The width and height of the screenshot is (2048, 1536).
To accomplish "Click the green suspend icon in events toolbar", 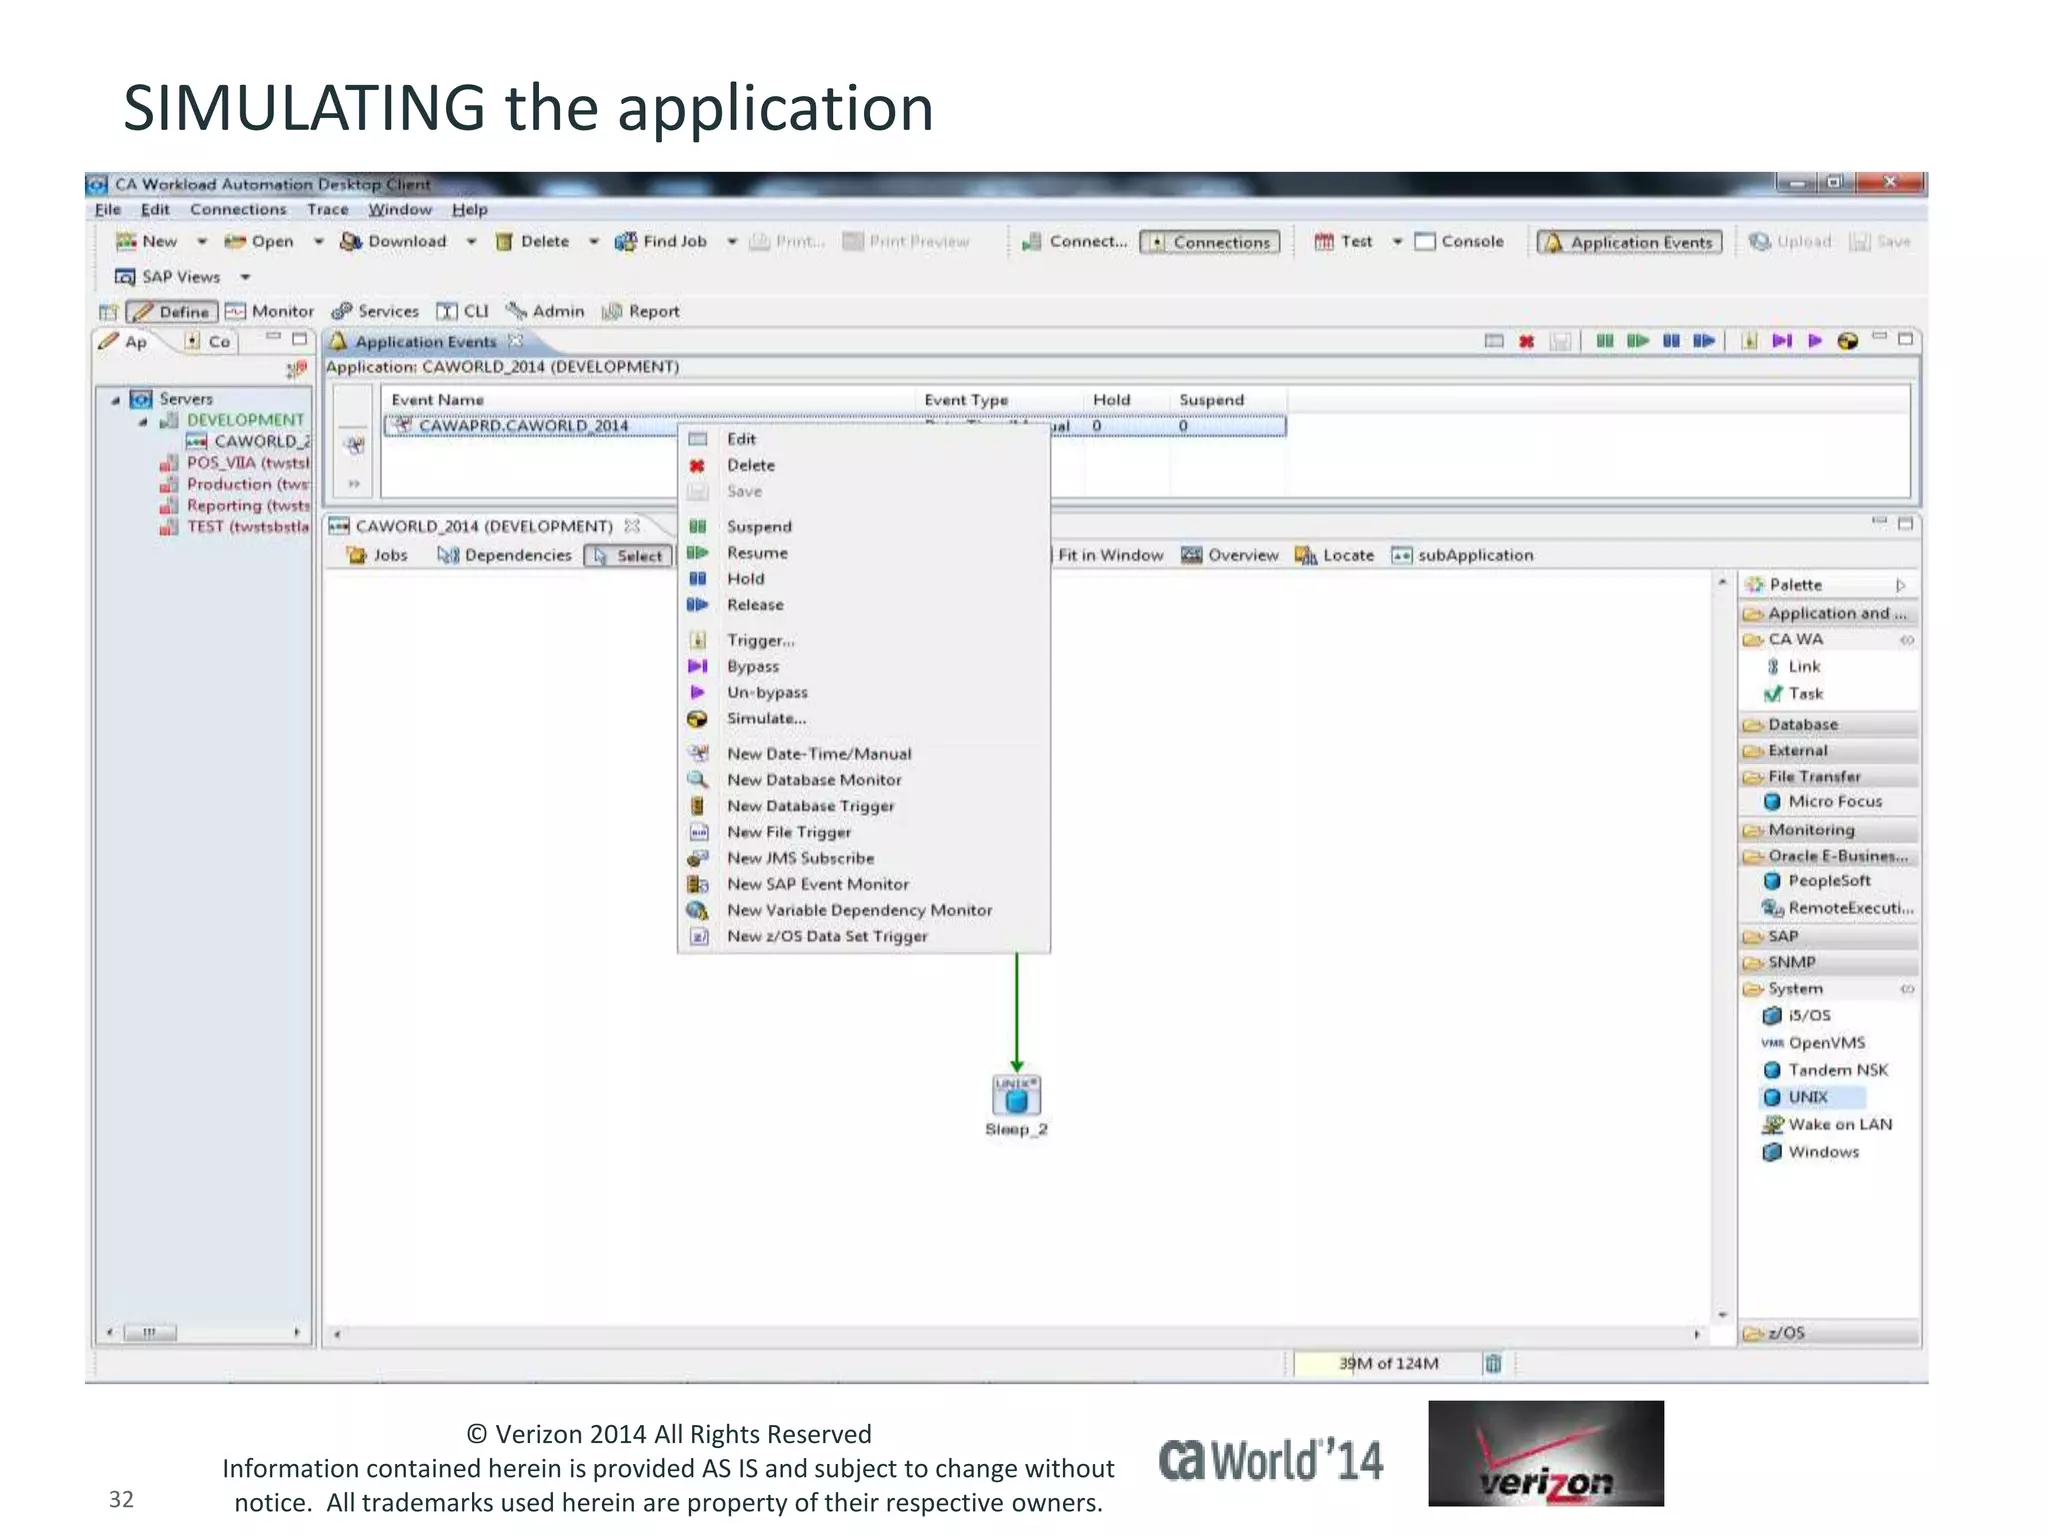I will coord(1604,341).
